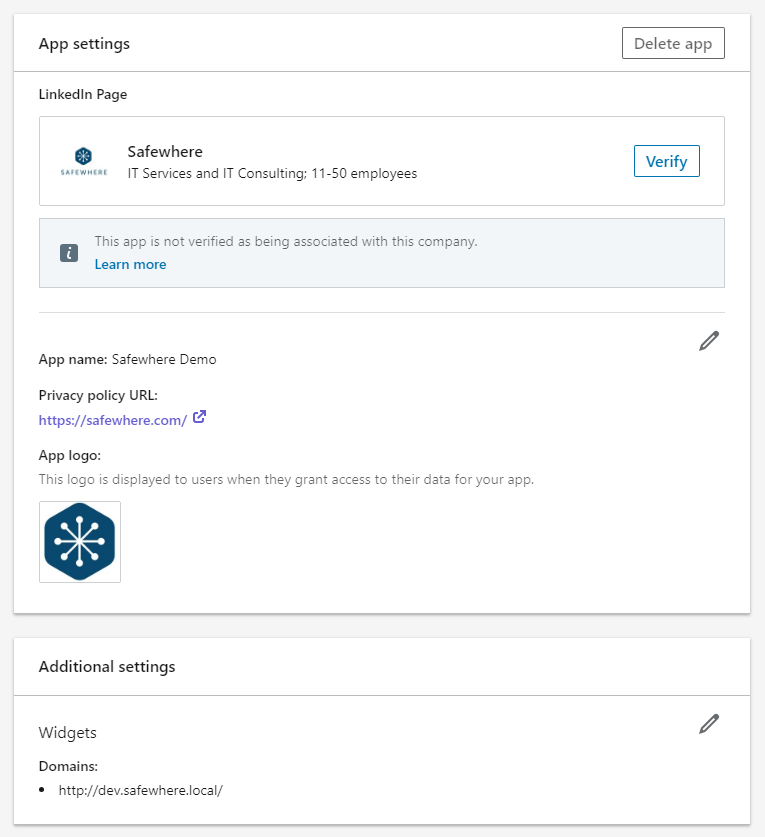This screenshot has width=765, height=837.
Task: Click the App logo description text
Action: pyautogui.click(x=286, y=480)
